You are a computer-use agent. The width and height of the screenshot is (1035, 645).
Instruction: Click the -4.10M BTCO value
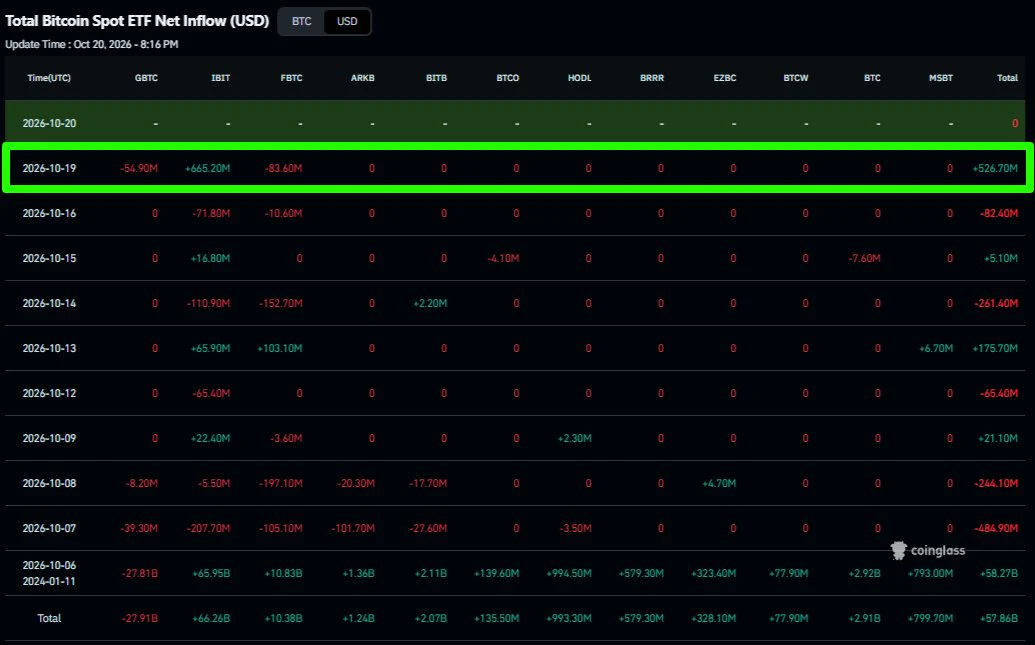503,258
